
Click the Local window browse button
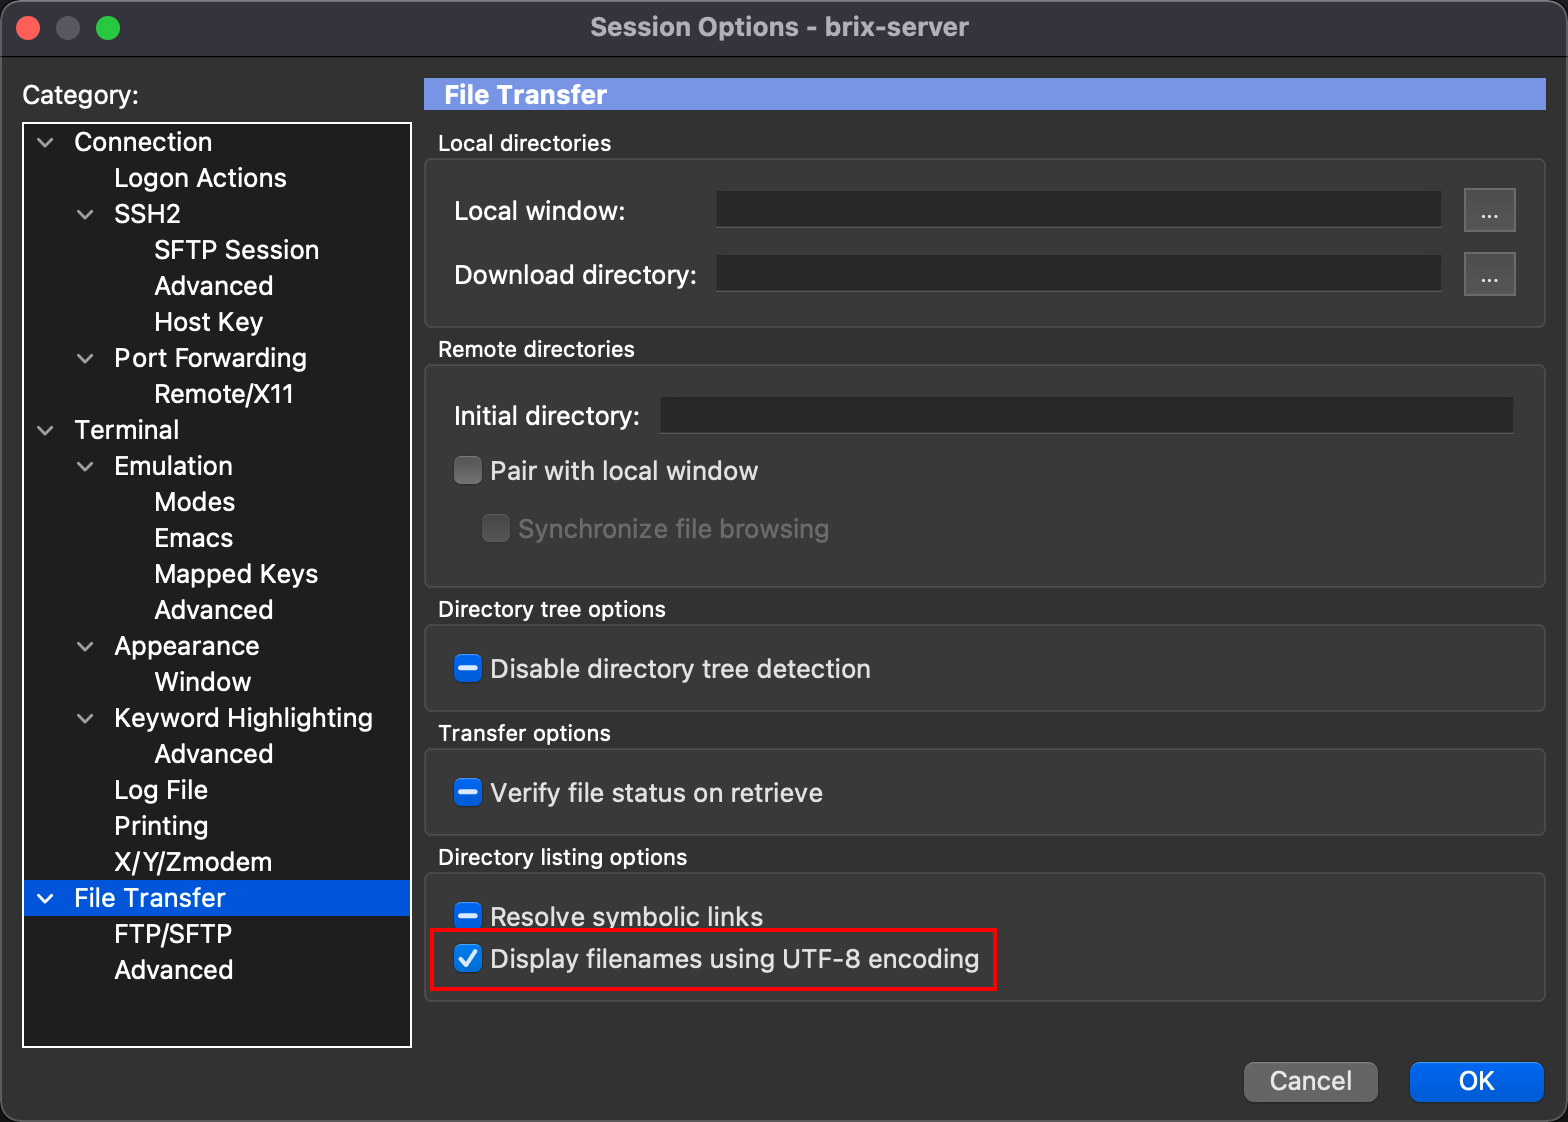point(1489,211)
